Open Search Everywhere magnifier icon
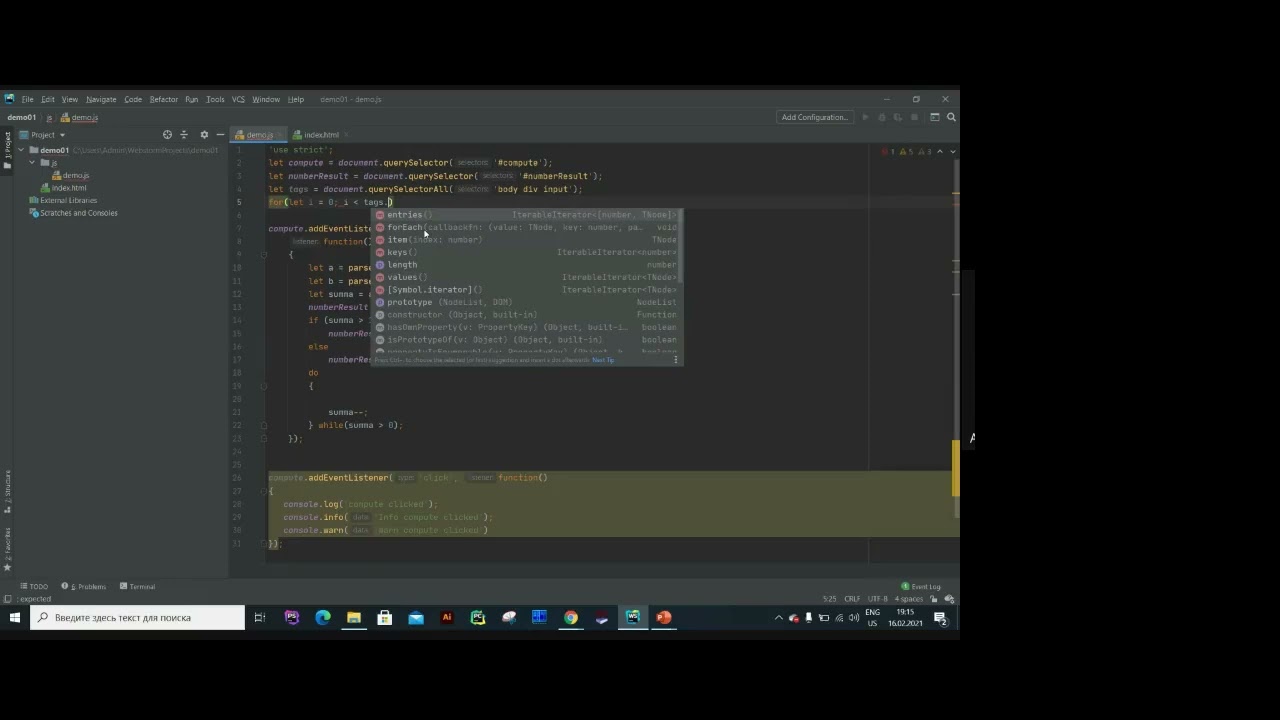The height and width of the screenshot is (720, 1280). [x=951, y=117]
